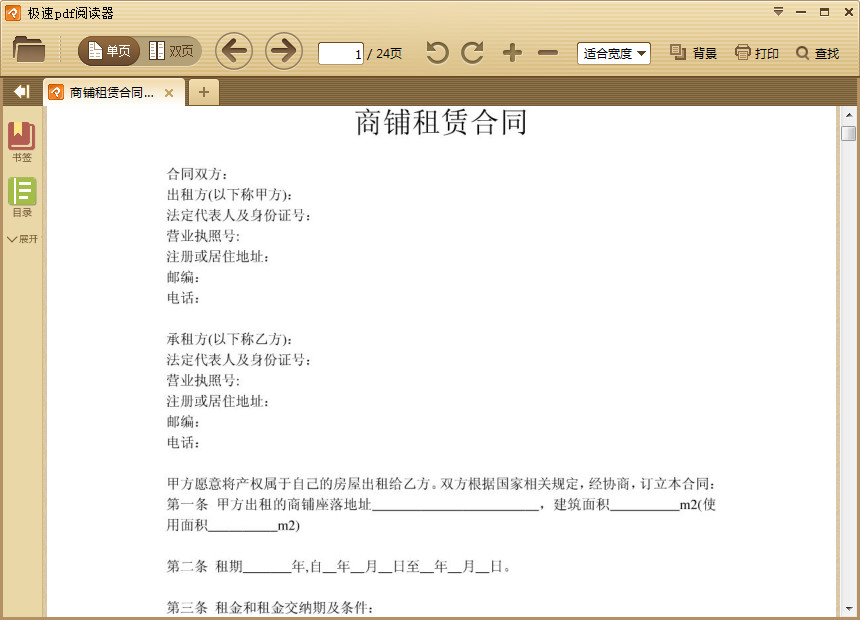Rotate the page counterclockwise

(x=436, y=52)
